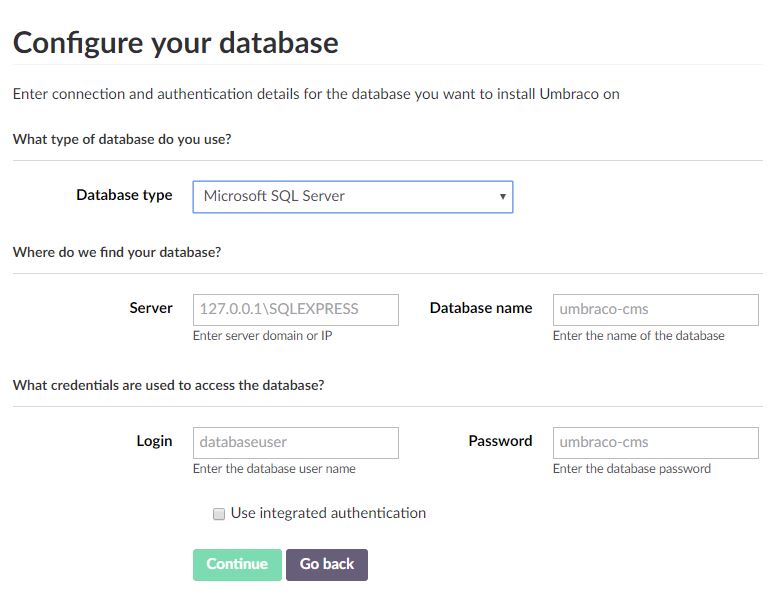Click the credentials section heading text
Viewport: 771px width, 608px height.
pyautogui.click(x=169, y=385)
